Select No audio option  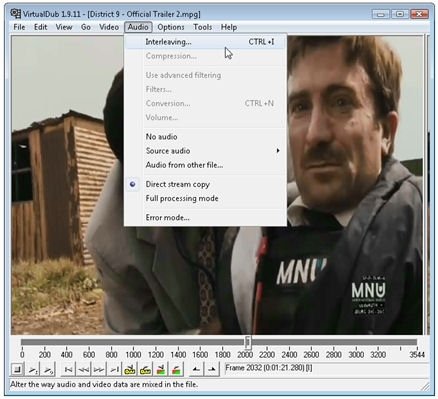205,137
